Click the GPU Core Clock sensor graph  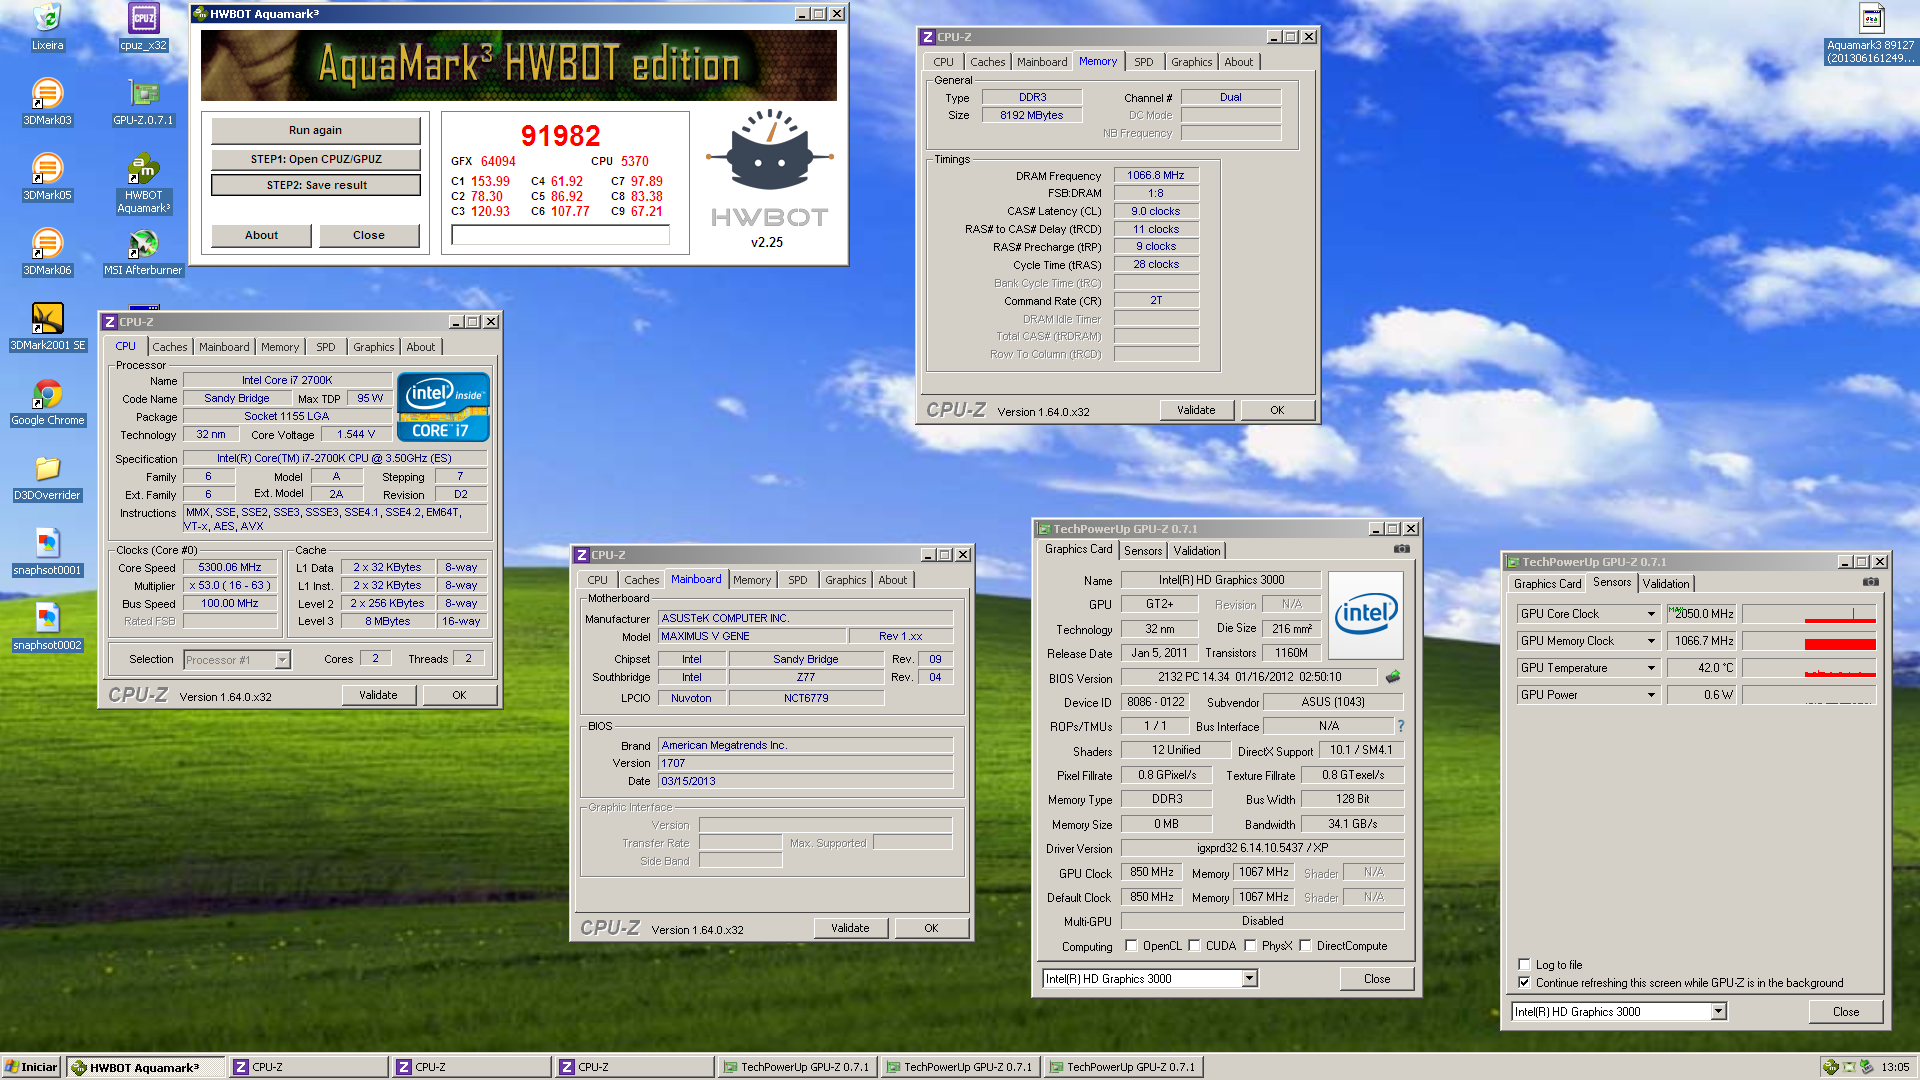[x=1808, y=614]
